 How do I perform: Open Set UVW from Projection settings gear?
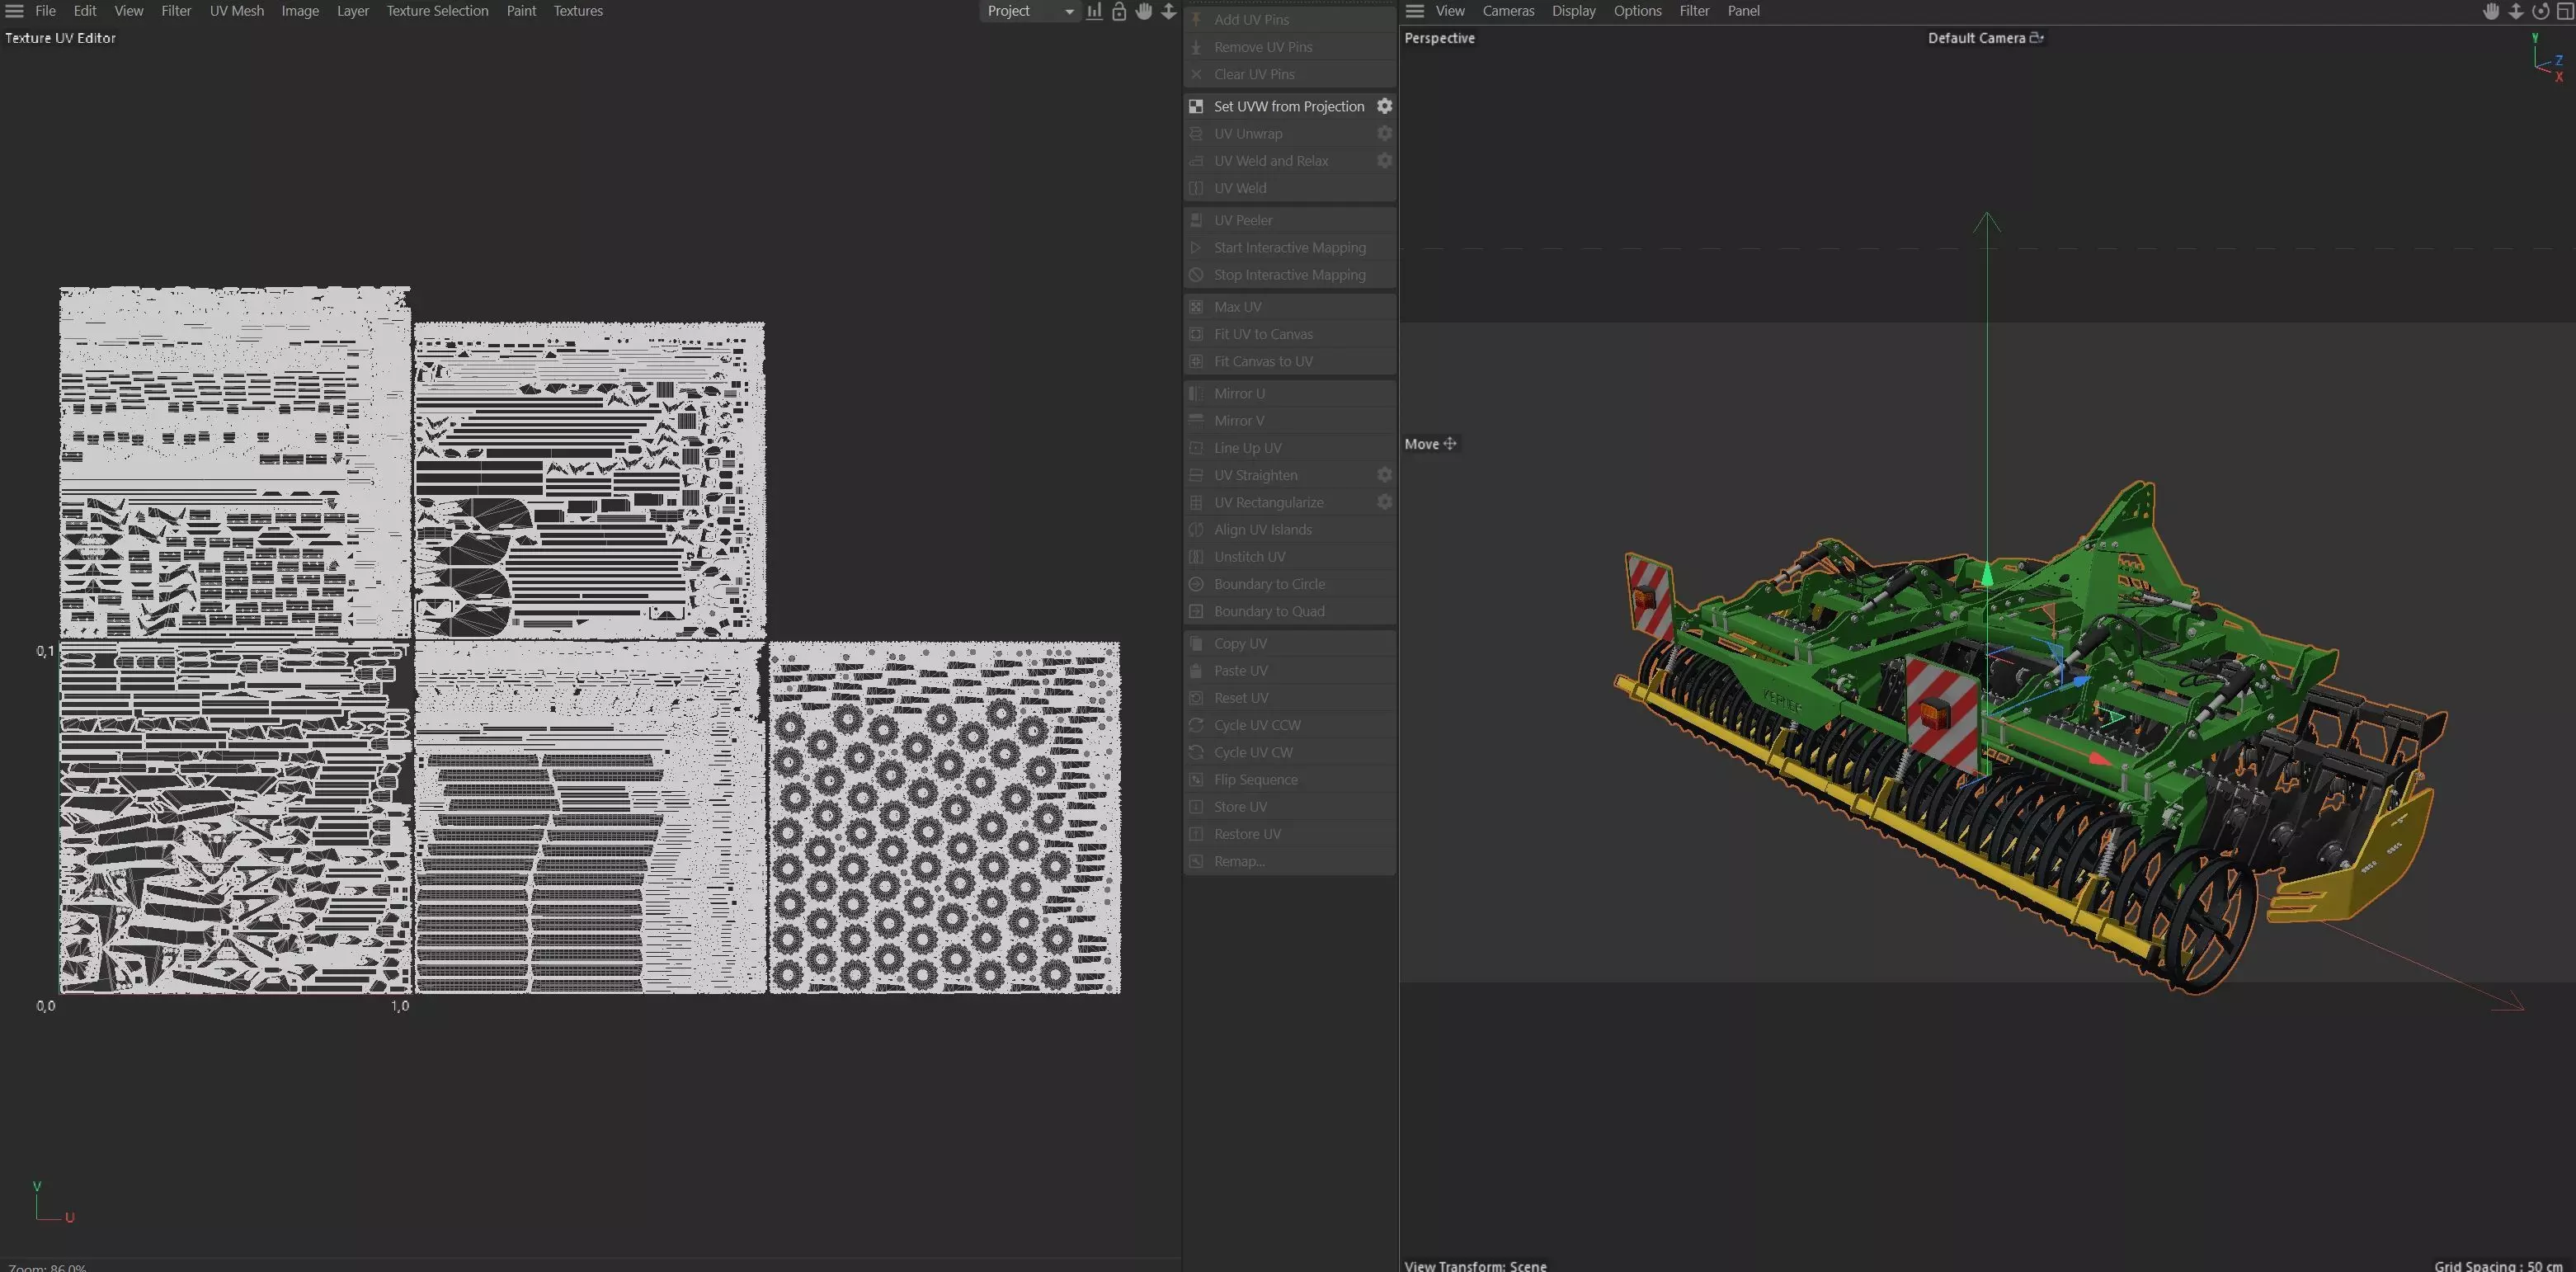click(1384, 106)
